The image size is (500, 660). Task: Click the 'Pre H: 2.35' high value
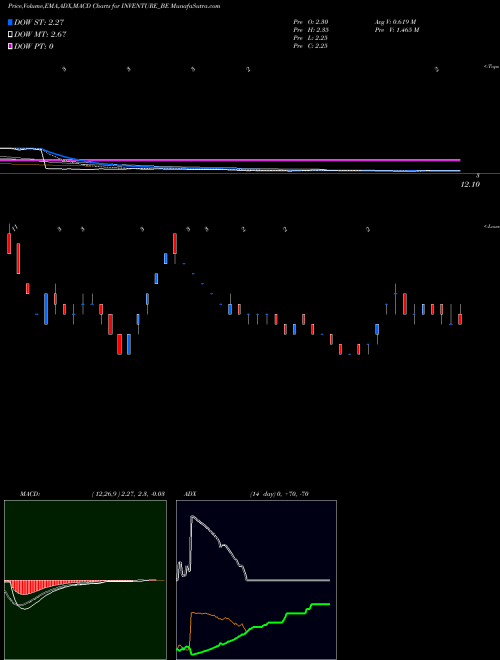pos(311,30)
